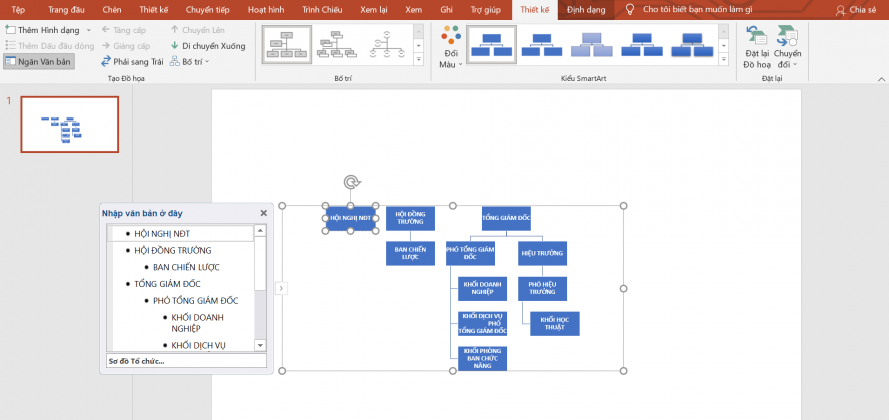
Task: Click the Thêm Hình dạng add-shape icon
Action: click(x=11, y=30)
